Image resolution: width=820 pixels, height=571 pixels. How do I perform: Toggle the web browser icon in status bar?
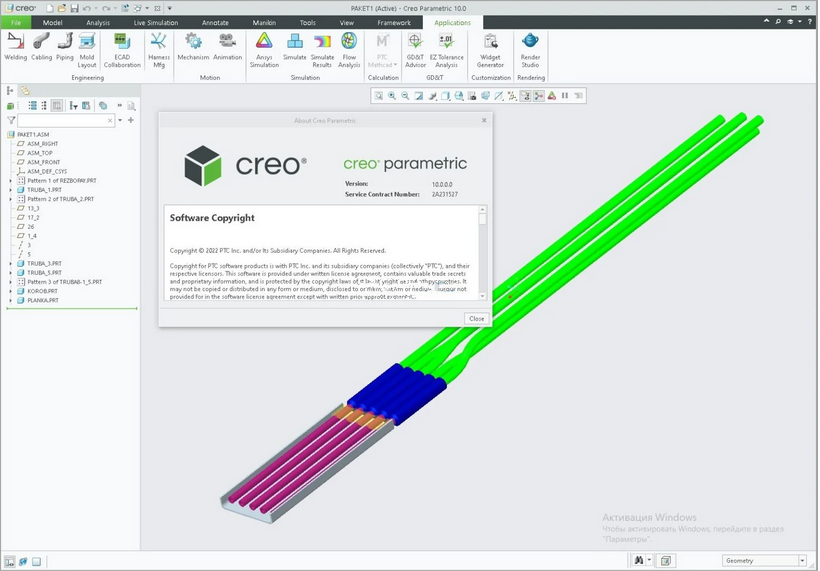tap(23, 561)
